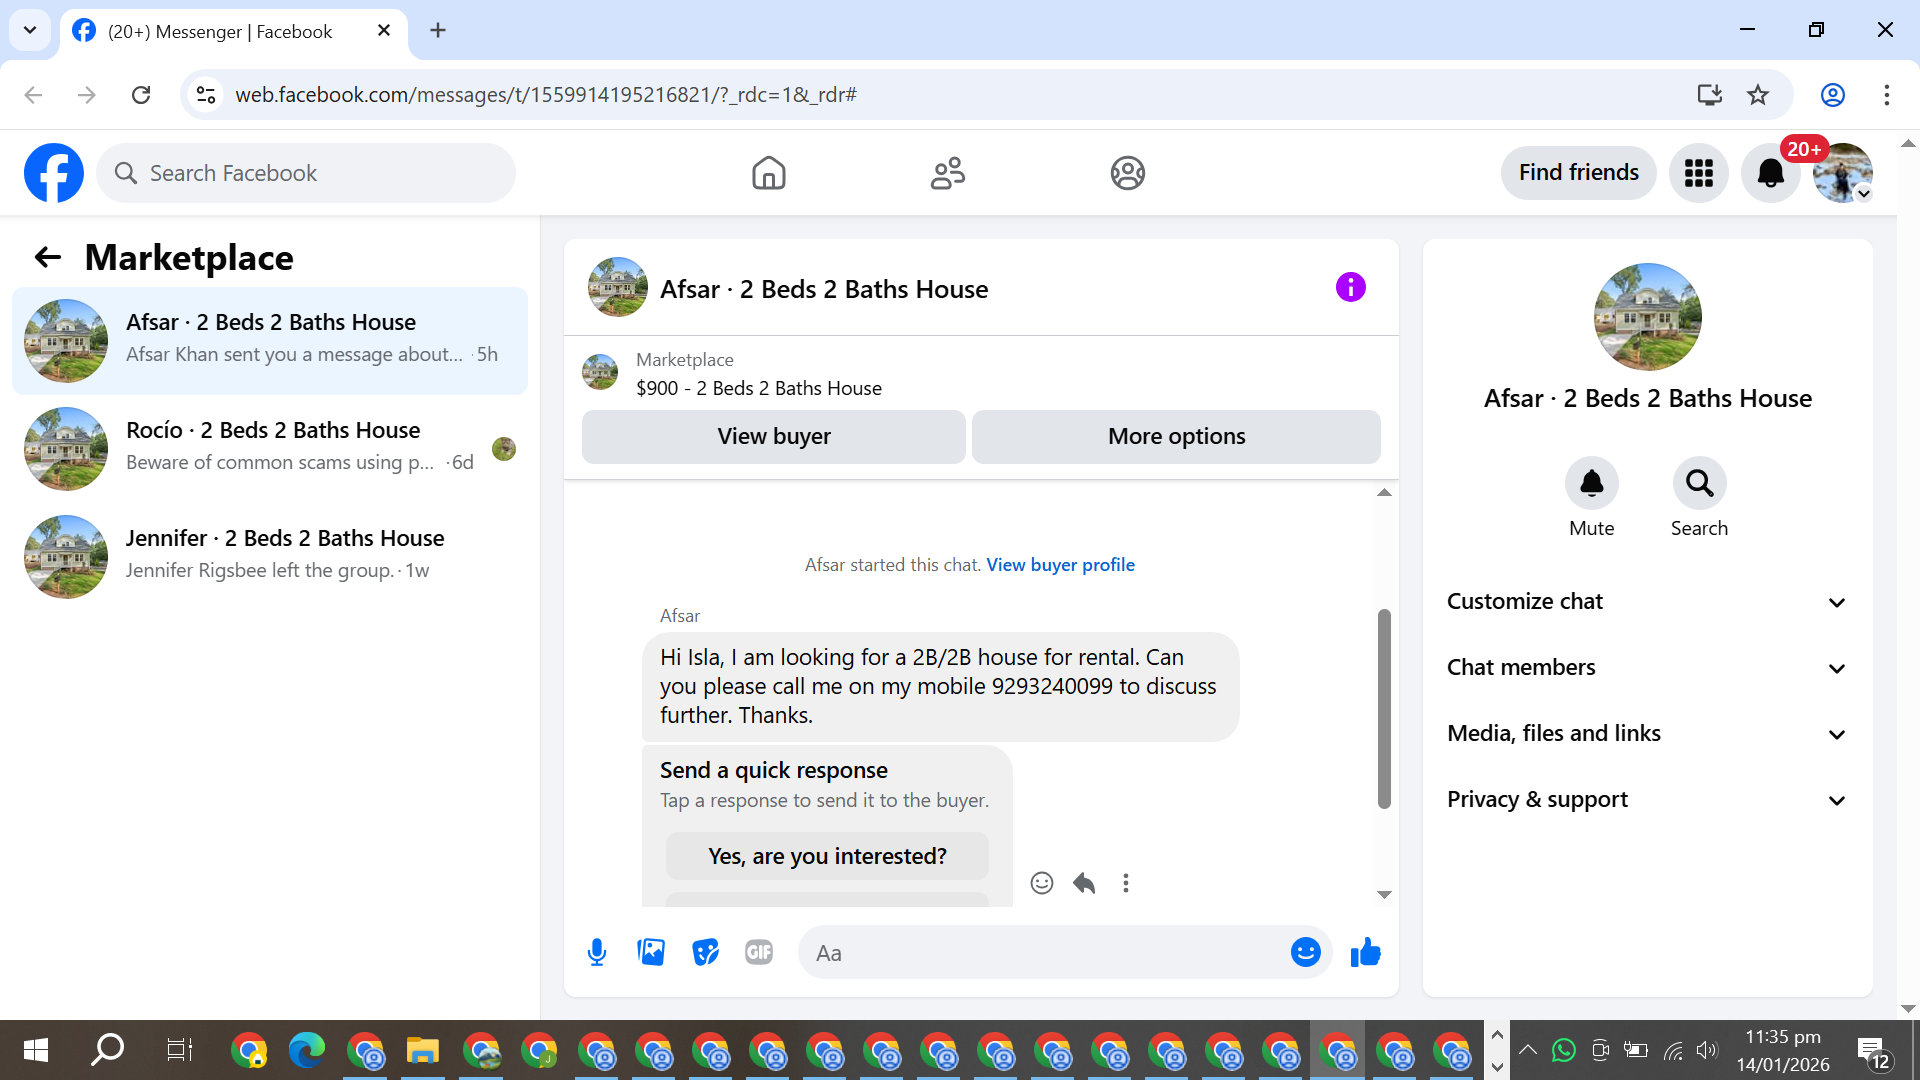Screen dimensions: 1920x1080
Task: Attach a photo using image icon
Action: click(651, 952)
